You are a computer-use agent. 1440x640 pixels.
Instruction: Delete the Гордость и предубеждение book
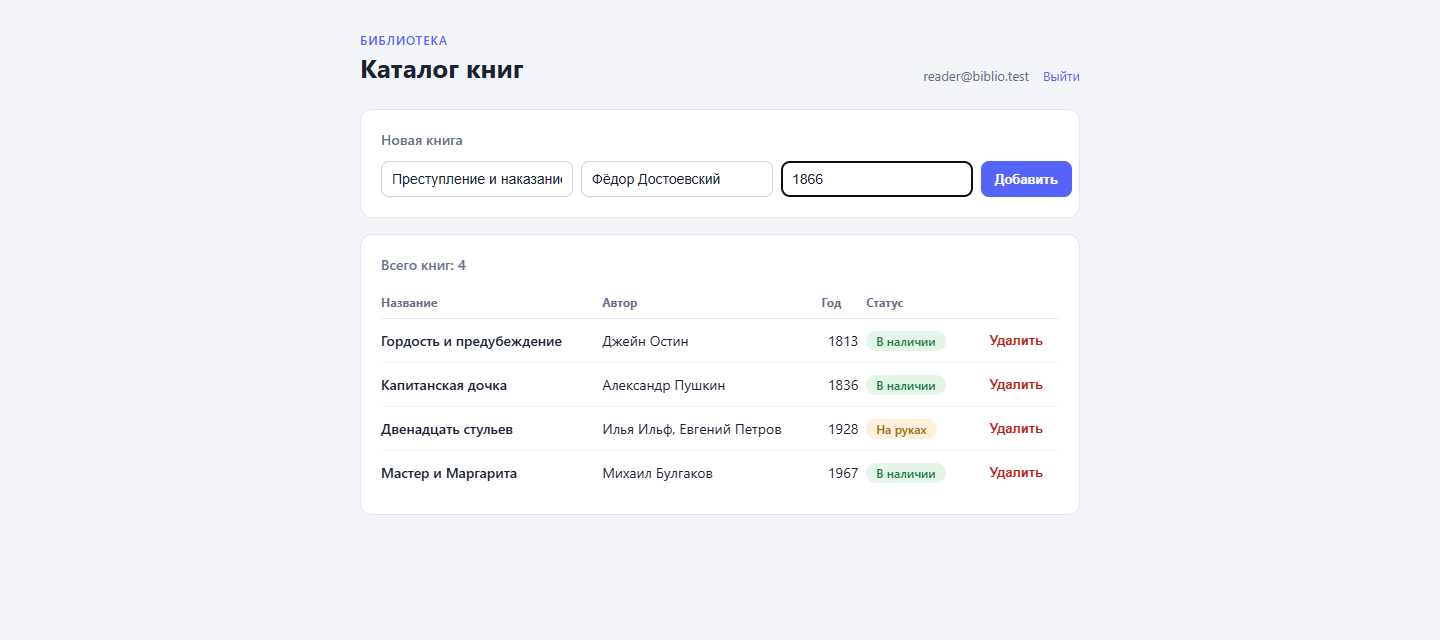coord(1016,340)
